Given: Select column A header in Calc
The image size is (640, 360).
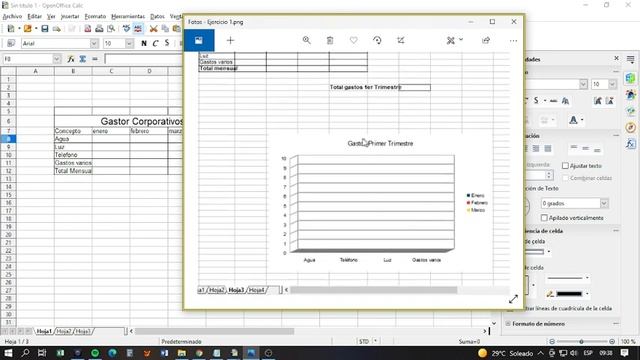Looking at the screenshot, I should click(35, 71).
